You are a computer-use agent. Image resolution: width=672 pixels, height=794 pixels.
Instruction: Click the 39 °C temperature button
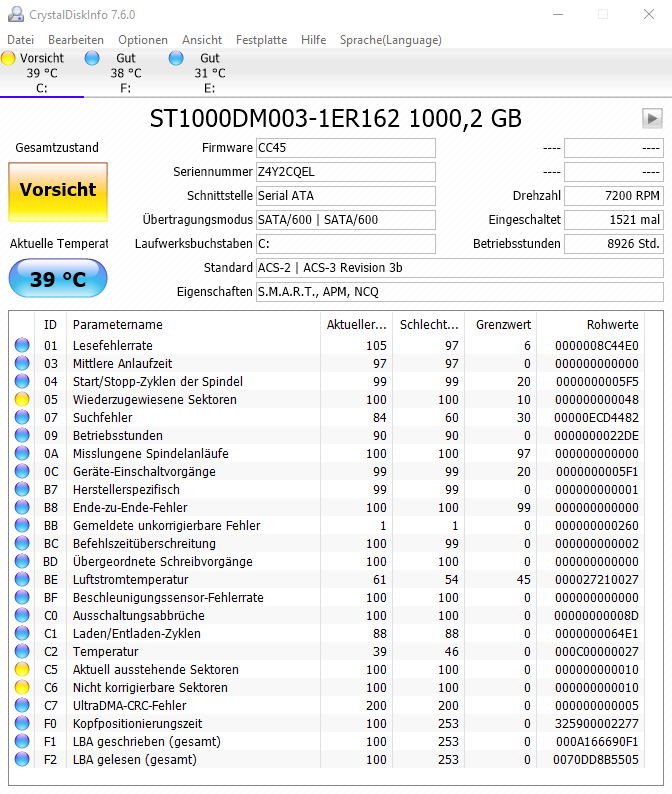pos(58,279)
